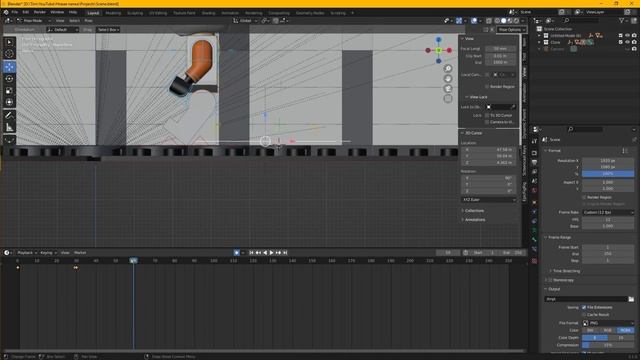
Task: Open the Pose Options dropdown
Action: [511, 30]
